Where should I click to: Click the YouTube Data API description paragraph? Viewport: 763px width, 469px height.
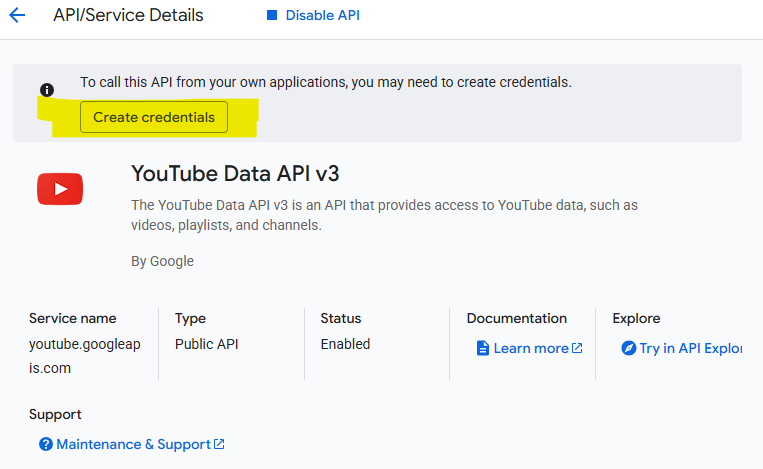[384, 215]
